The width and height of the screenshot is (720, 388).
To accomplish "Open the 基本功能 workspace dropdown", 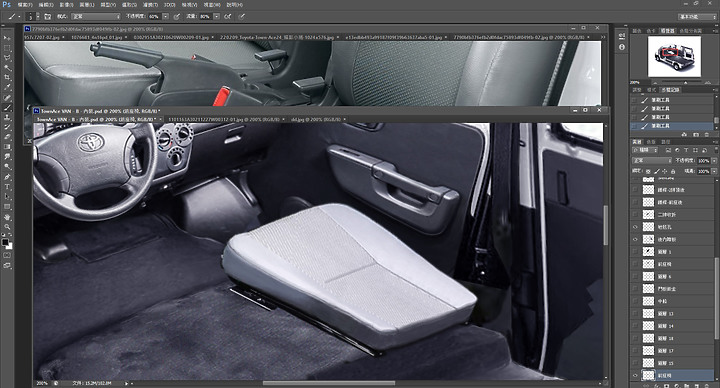I will pyautogui.click(x=697, y=17).
